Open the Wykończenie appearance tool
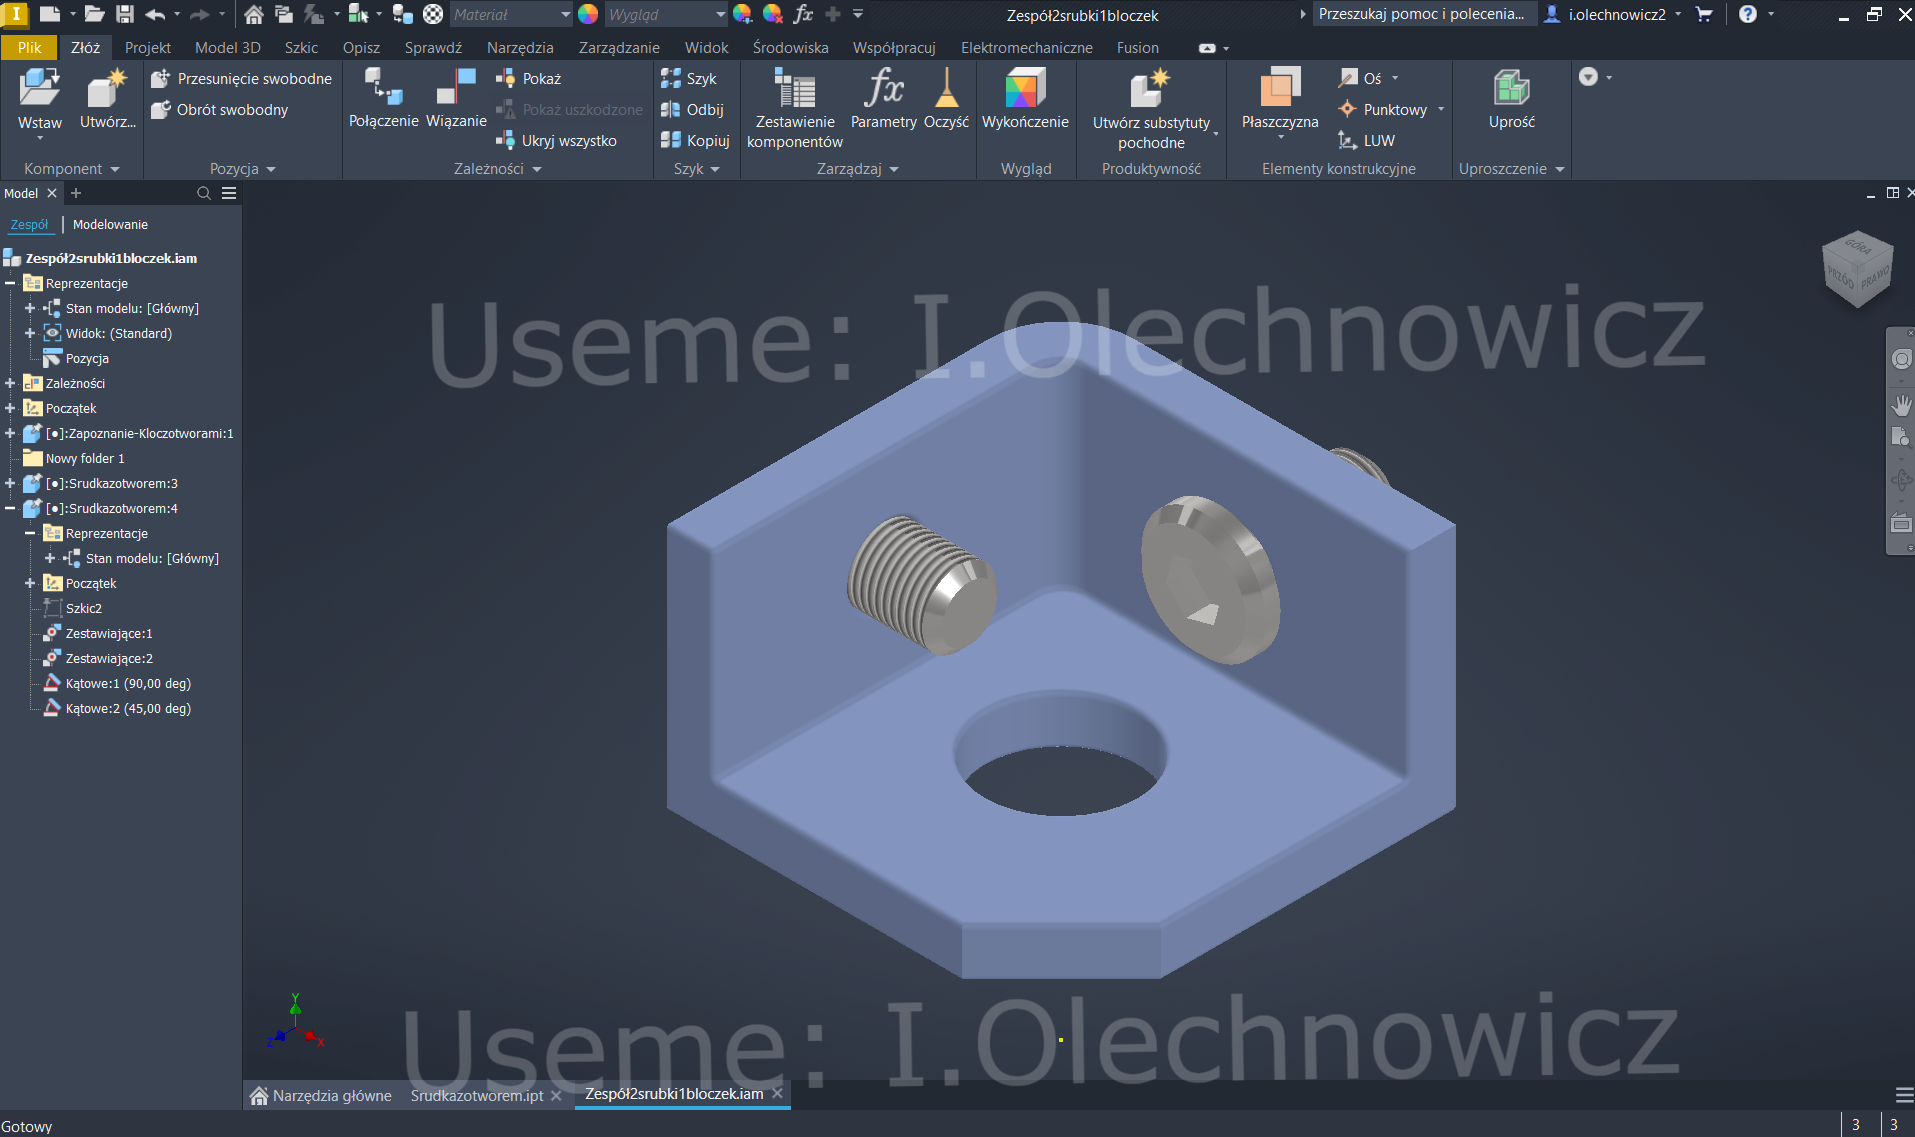The image size is (1915, 1137). pos(1025,98)
